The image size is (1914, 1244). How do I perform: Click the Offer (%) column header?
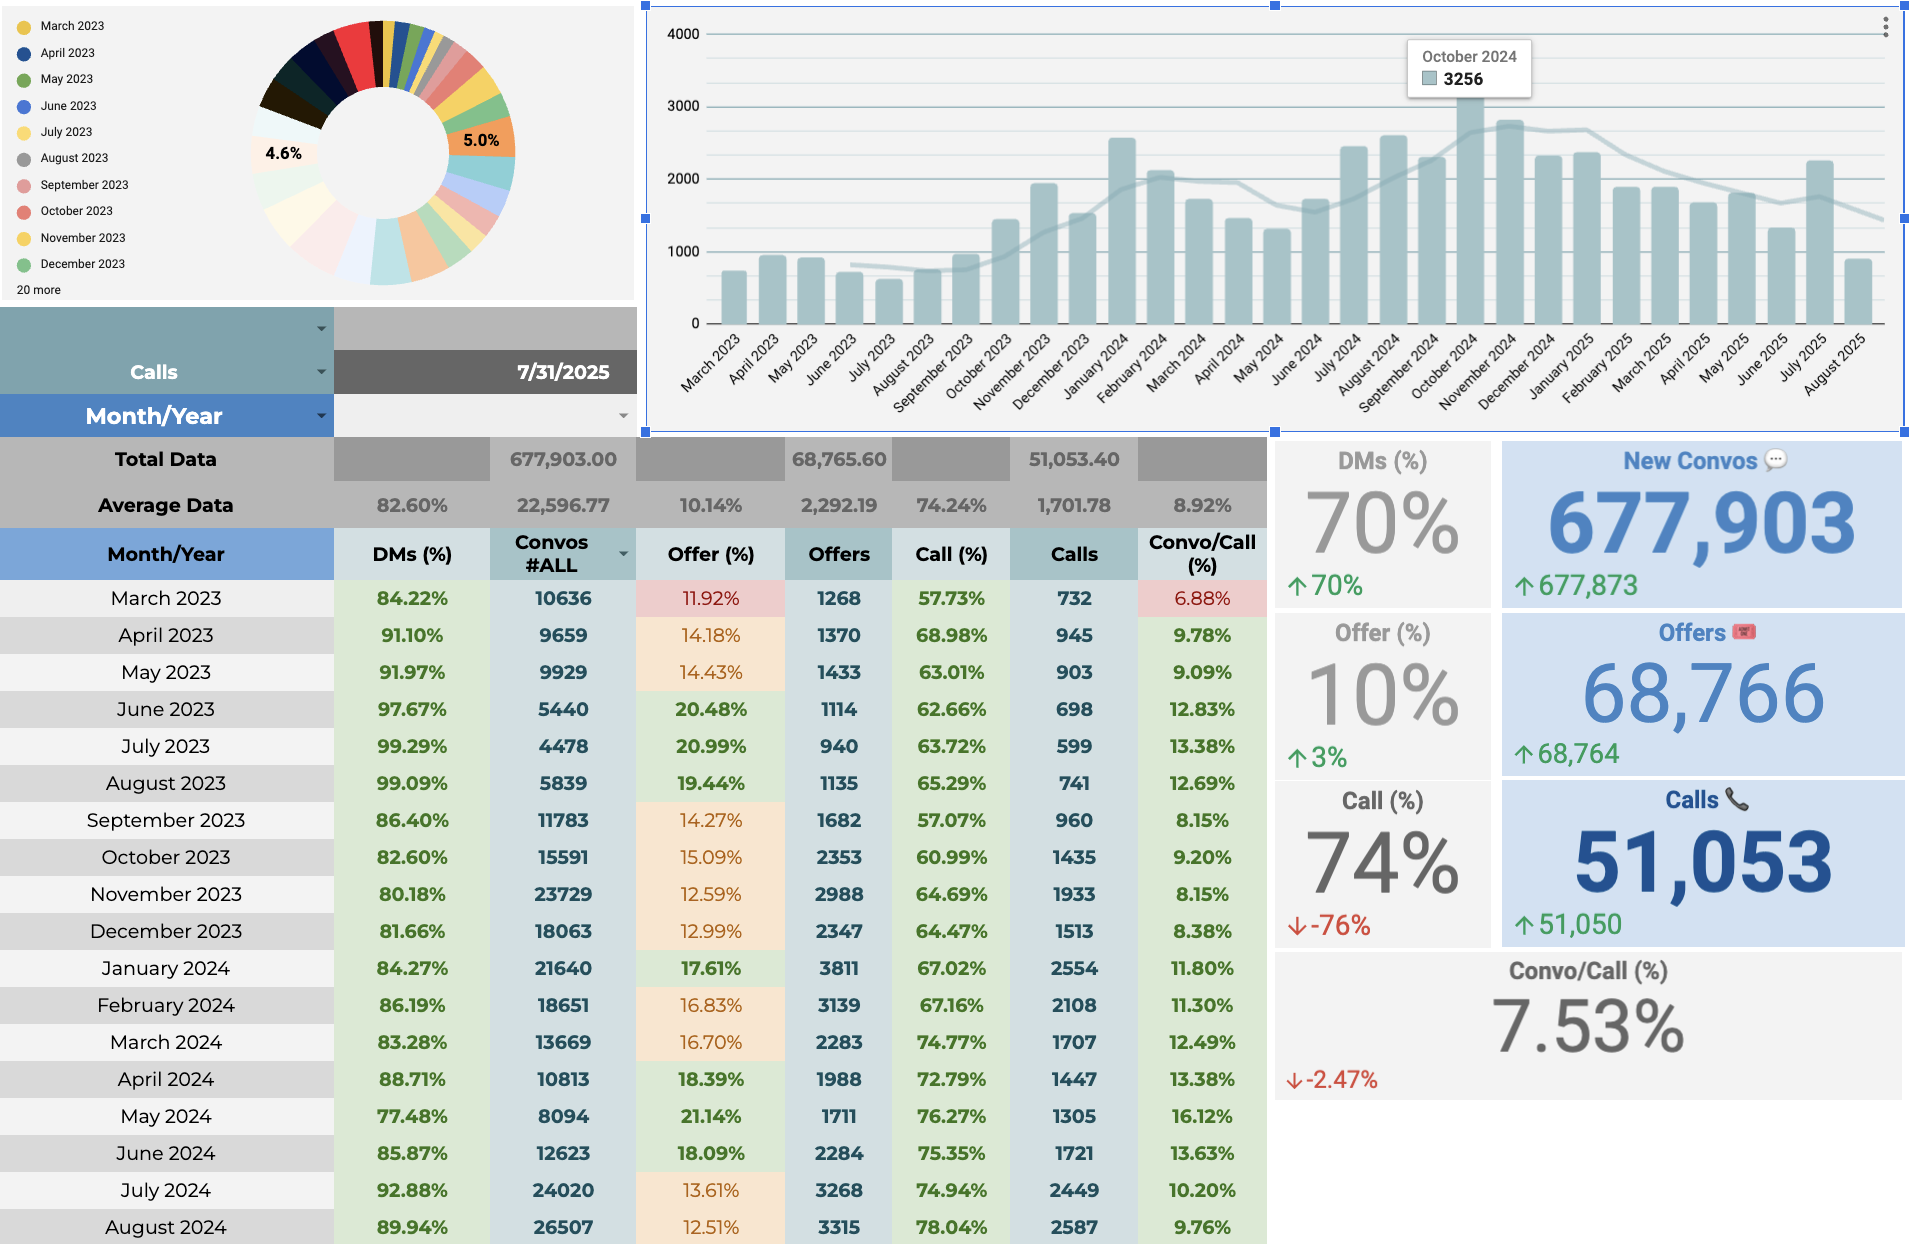tap(710, 554)
